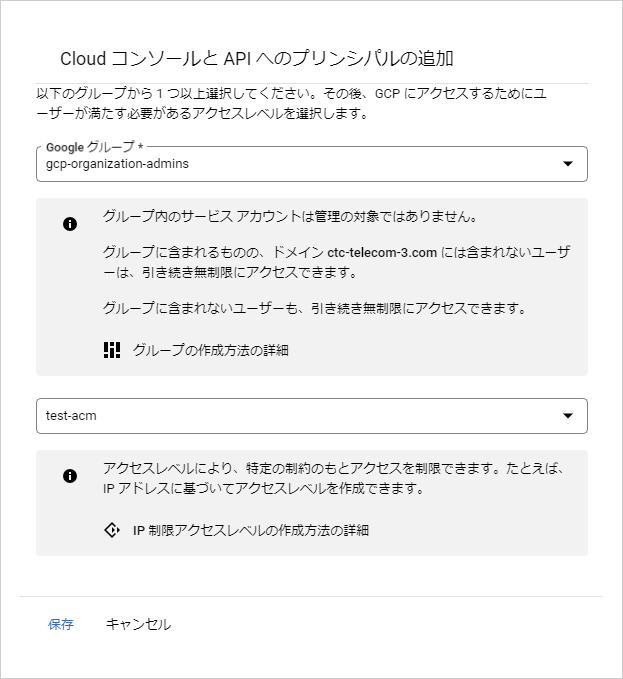The width and height of the screenshot is (623, 679).
Task: Open IP 制限アクセスレベルの作成方法の詳細 link
Action: [251, 530]
